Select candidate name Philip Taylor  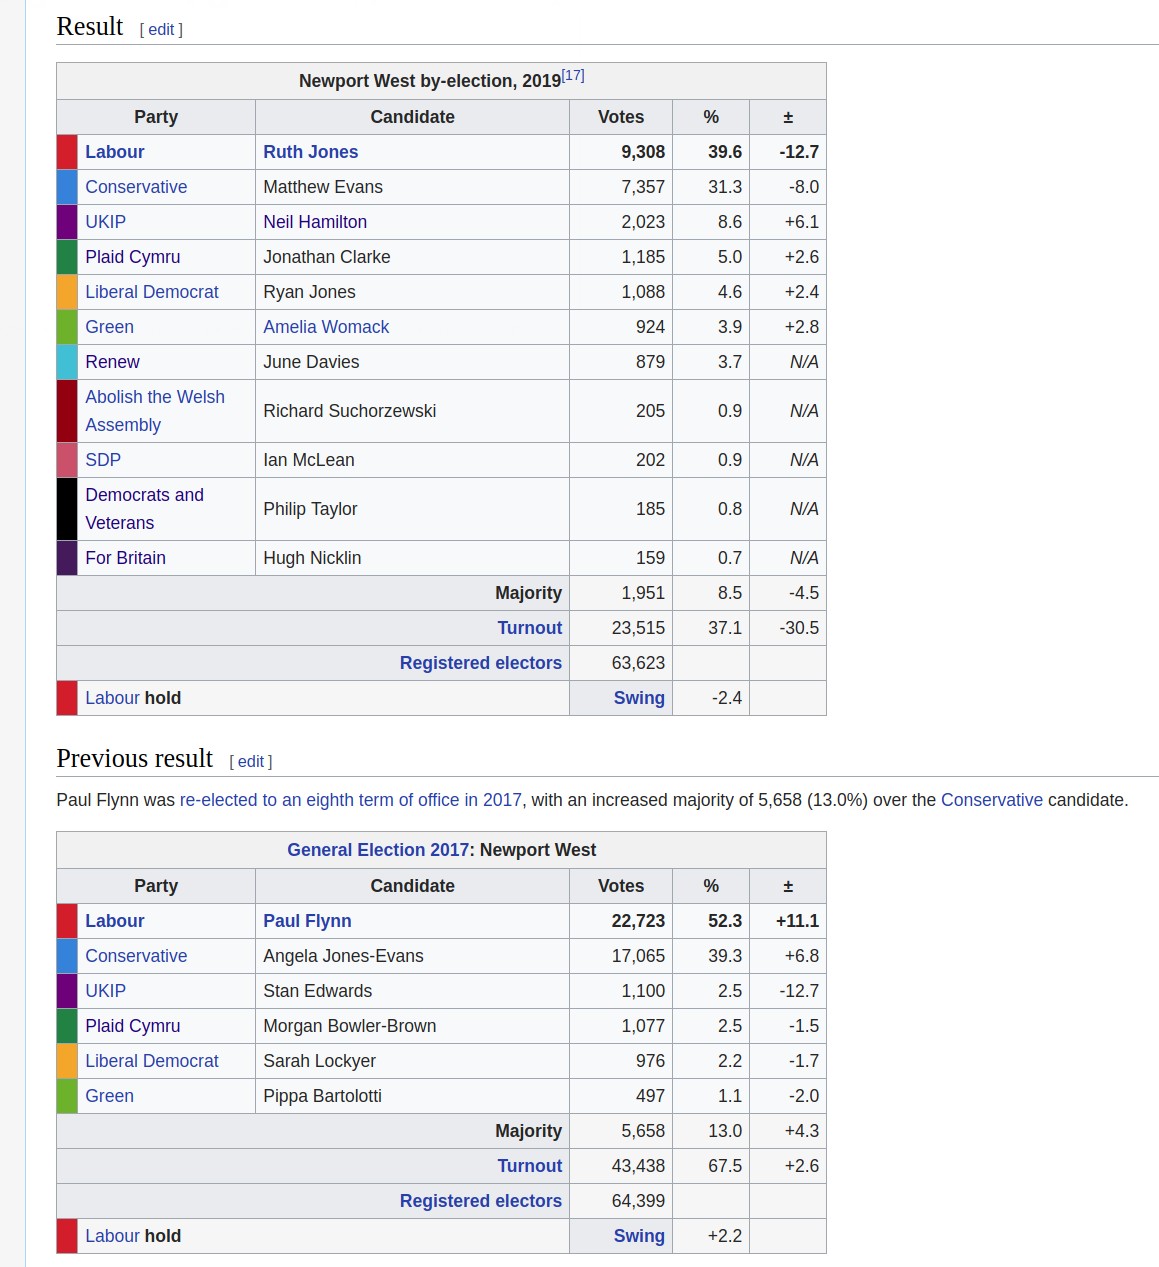click(x=310, y=509)
